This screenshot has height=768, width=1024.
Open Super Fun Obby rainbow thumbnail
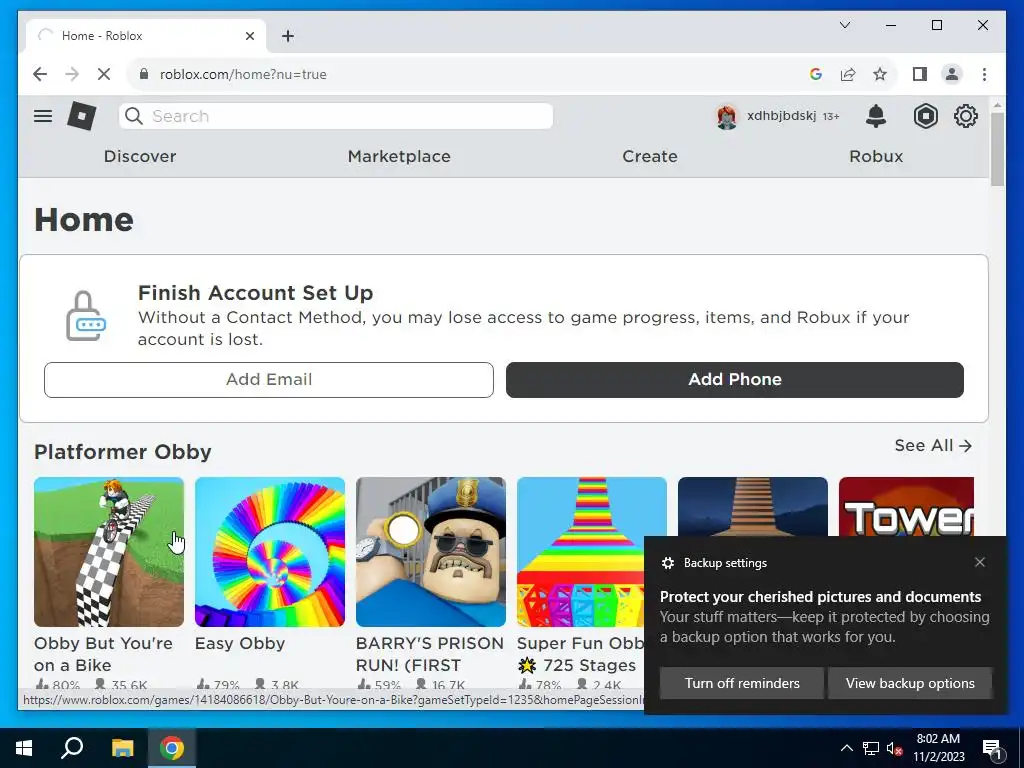click(x=592, y=552)
